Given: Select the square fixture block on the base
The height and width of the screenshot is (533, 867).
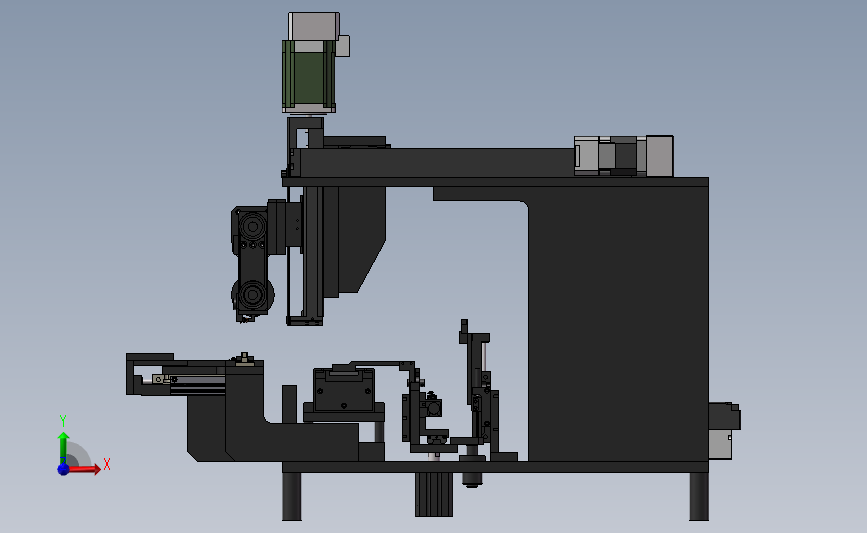Looking at the screenshot, I should pyautogui.click(x=344, y=389).
